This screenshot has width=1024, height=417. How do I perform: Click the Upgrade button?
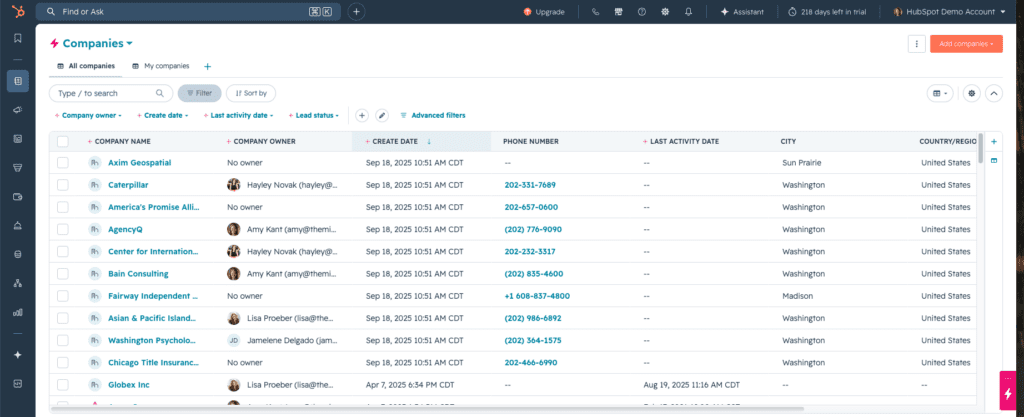(x=544, y=12)
